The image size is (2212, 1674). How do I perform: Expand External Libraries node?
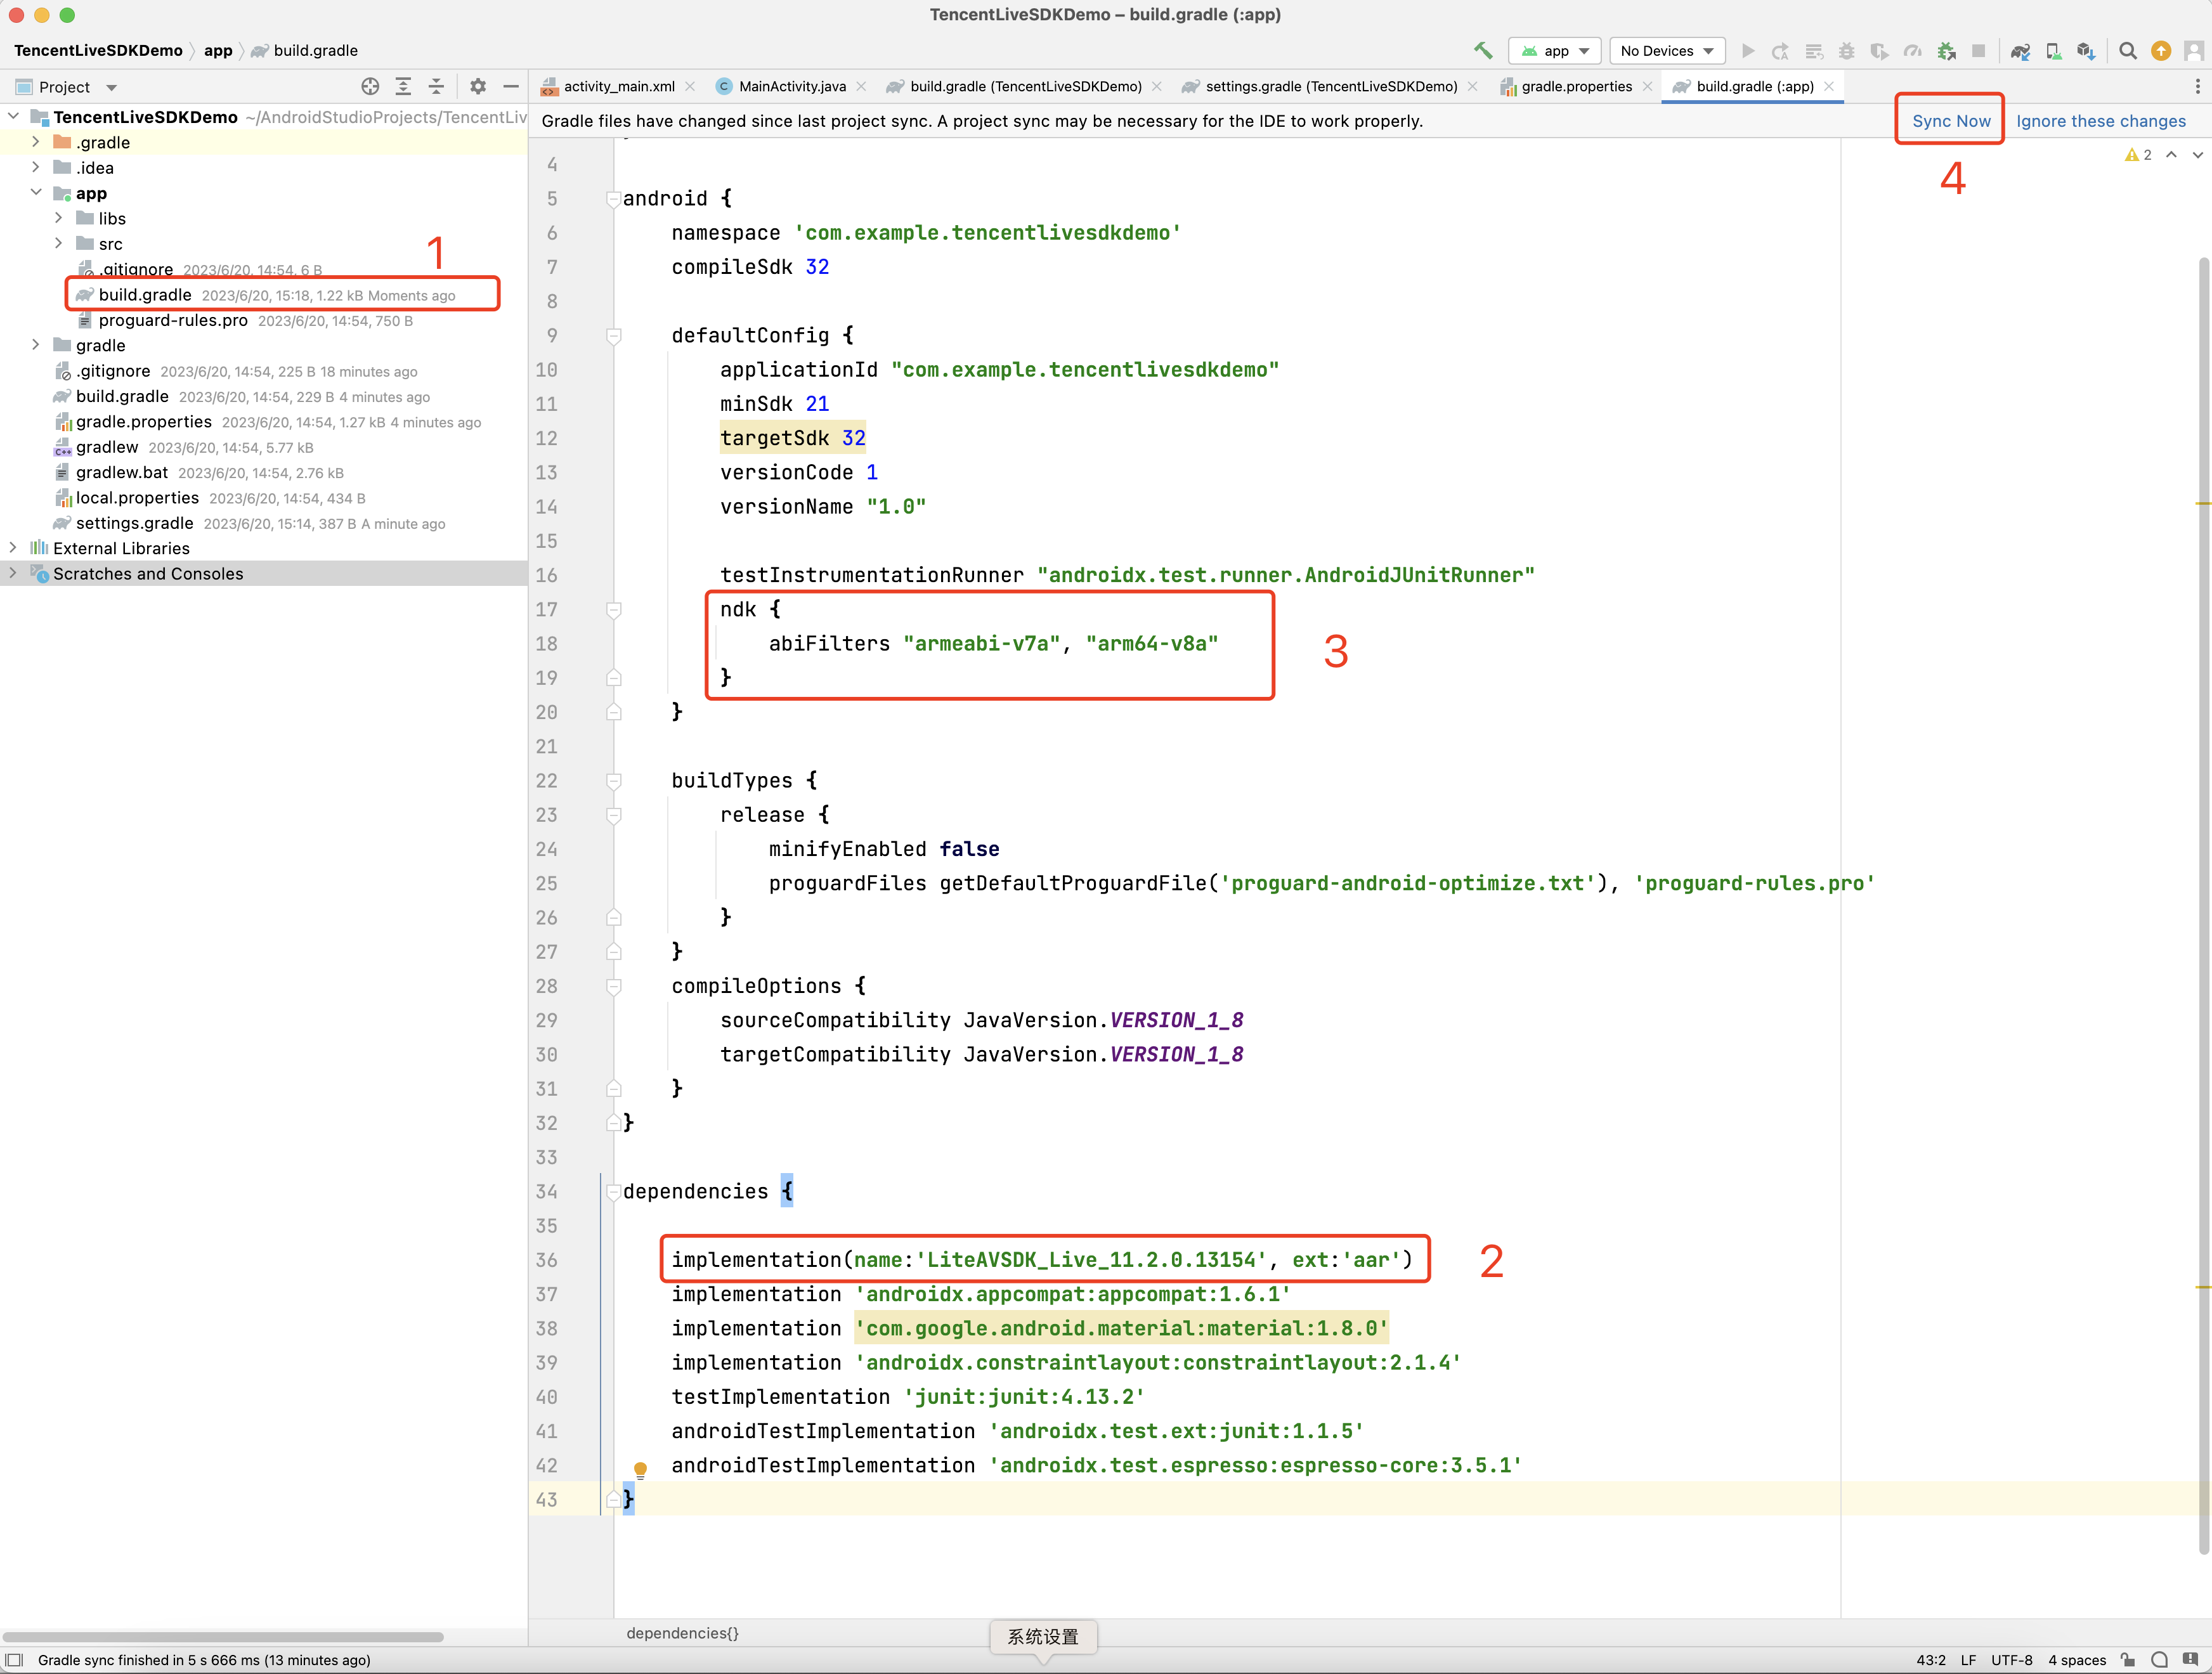[13, 548]
